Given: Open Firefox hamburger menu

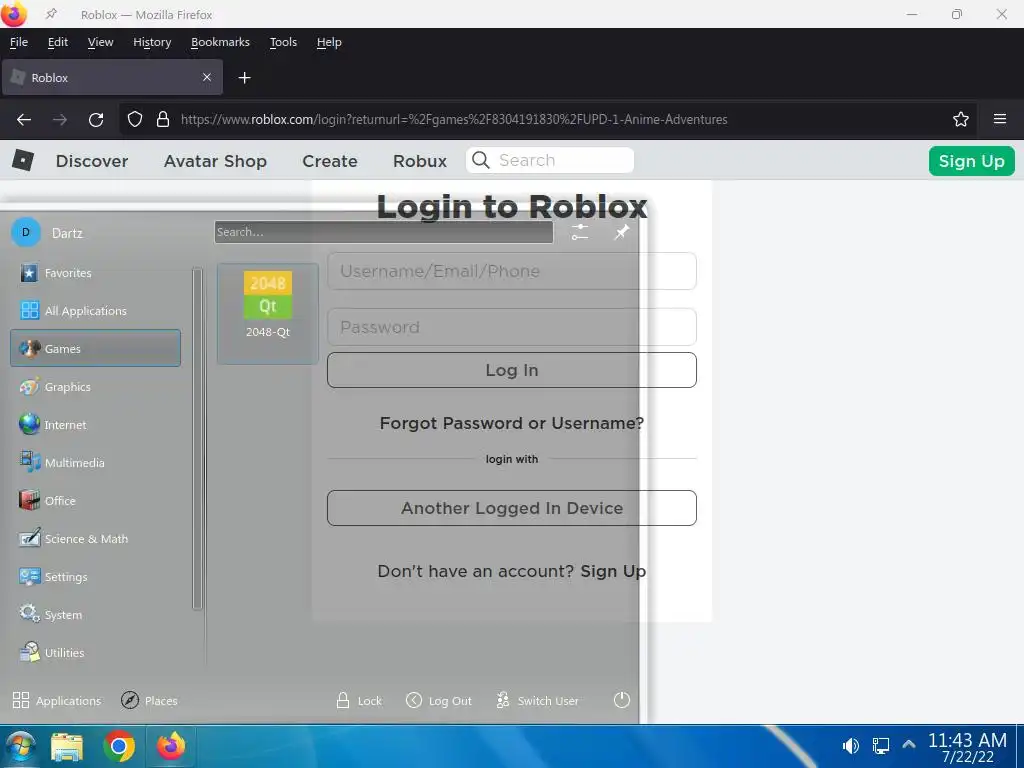Looking at the screenshot, I should (x=1000, y=119).
